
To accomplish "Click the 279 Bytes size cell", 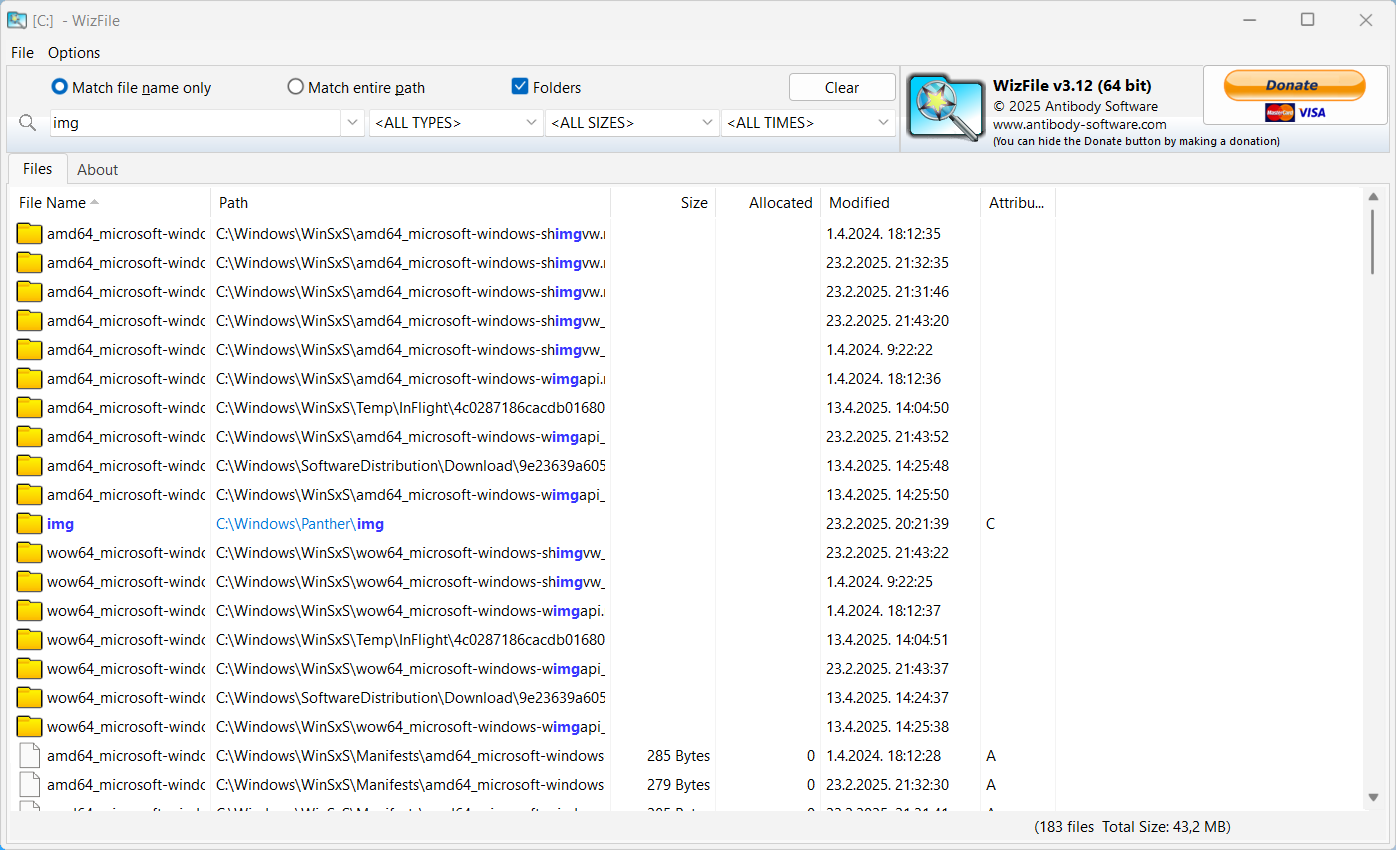I will [678, 785].
